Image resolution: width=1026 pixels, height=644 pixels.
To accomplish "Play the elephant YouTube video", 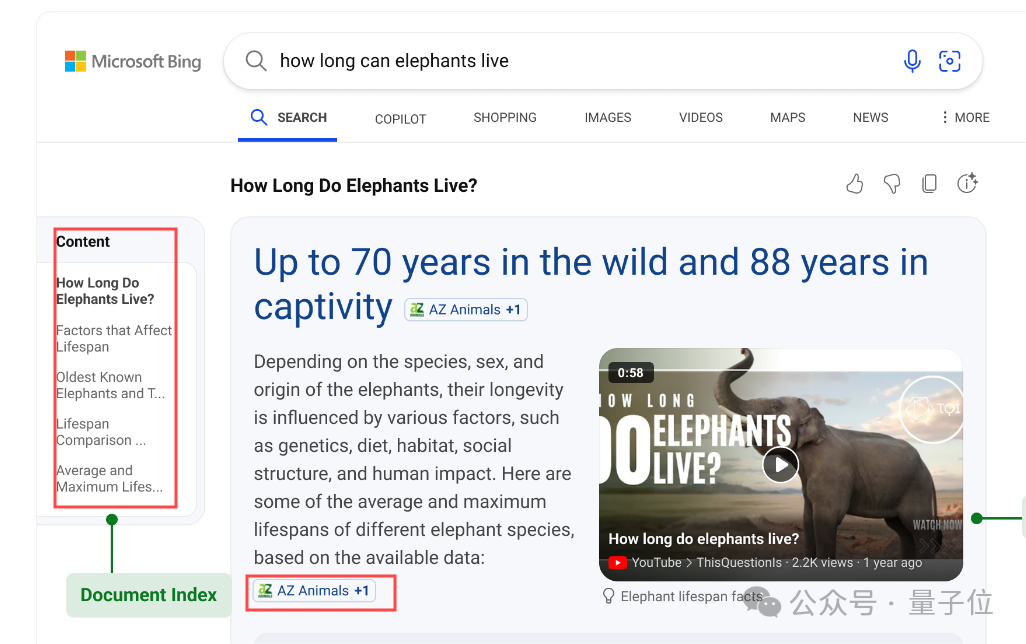I will 780,464.
